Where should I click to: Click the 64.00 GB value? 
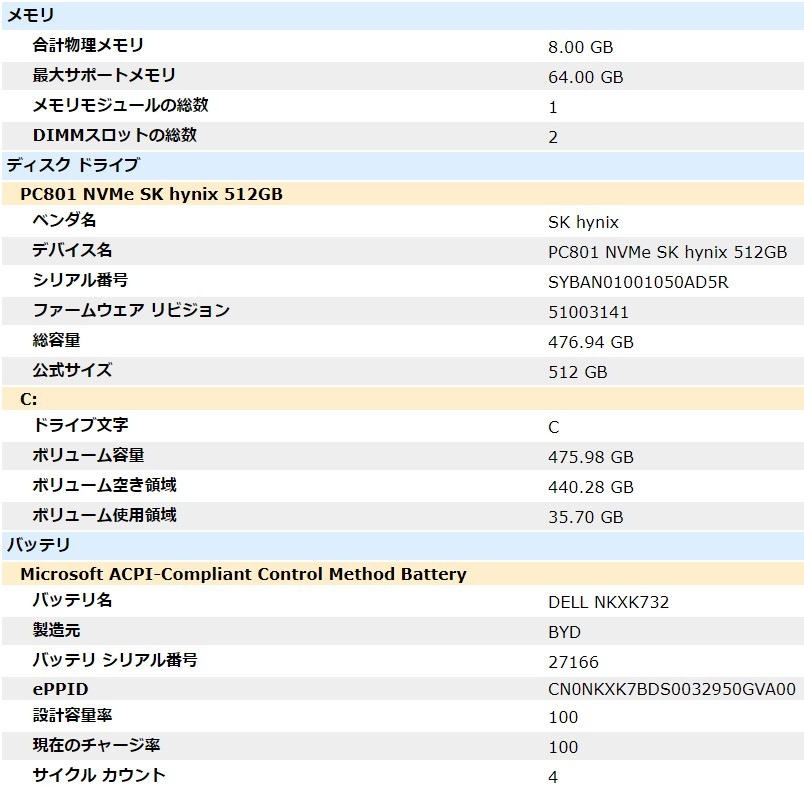point(586,77)
